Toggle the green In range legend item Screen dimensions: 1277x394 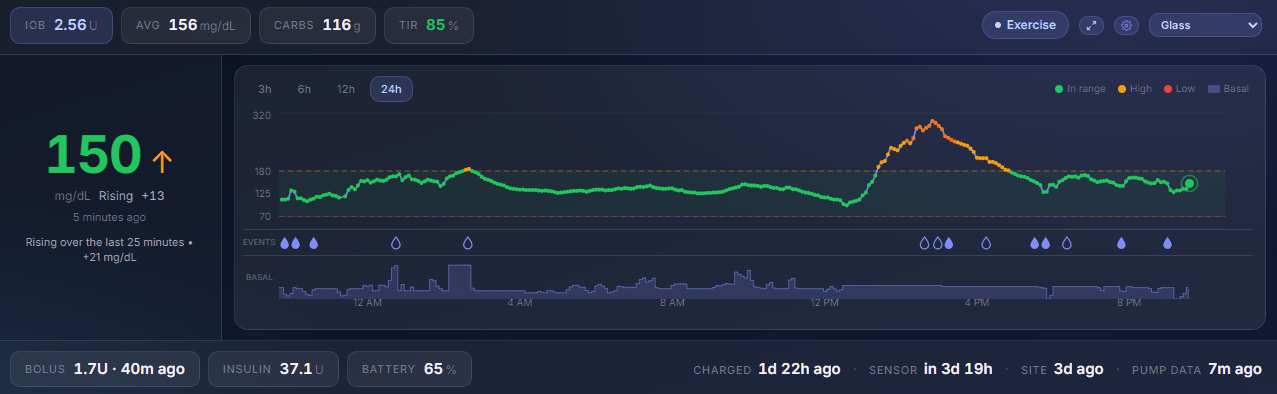tap(1080, 89)
